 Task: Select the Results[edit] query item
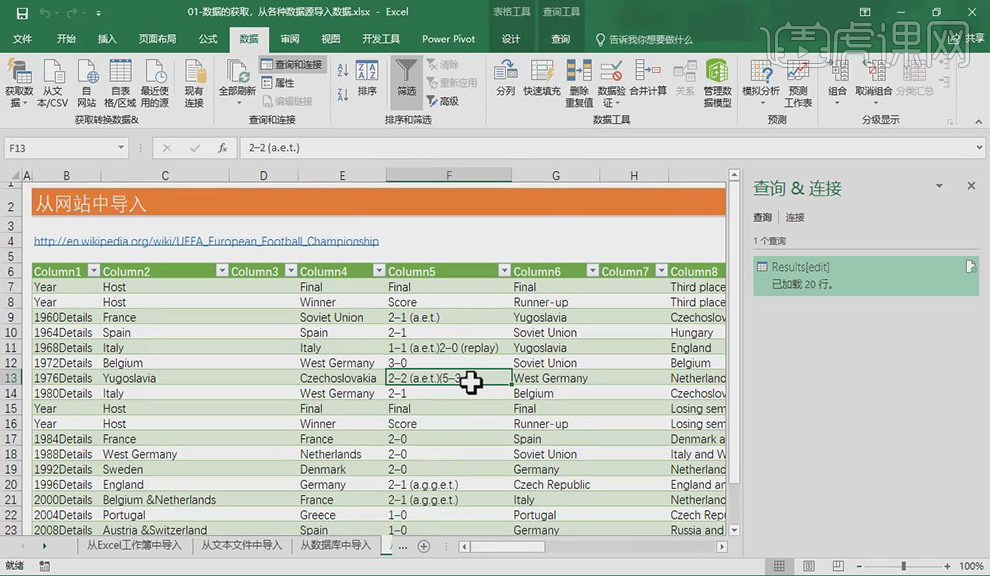pos(866,275)
